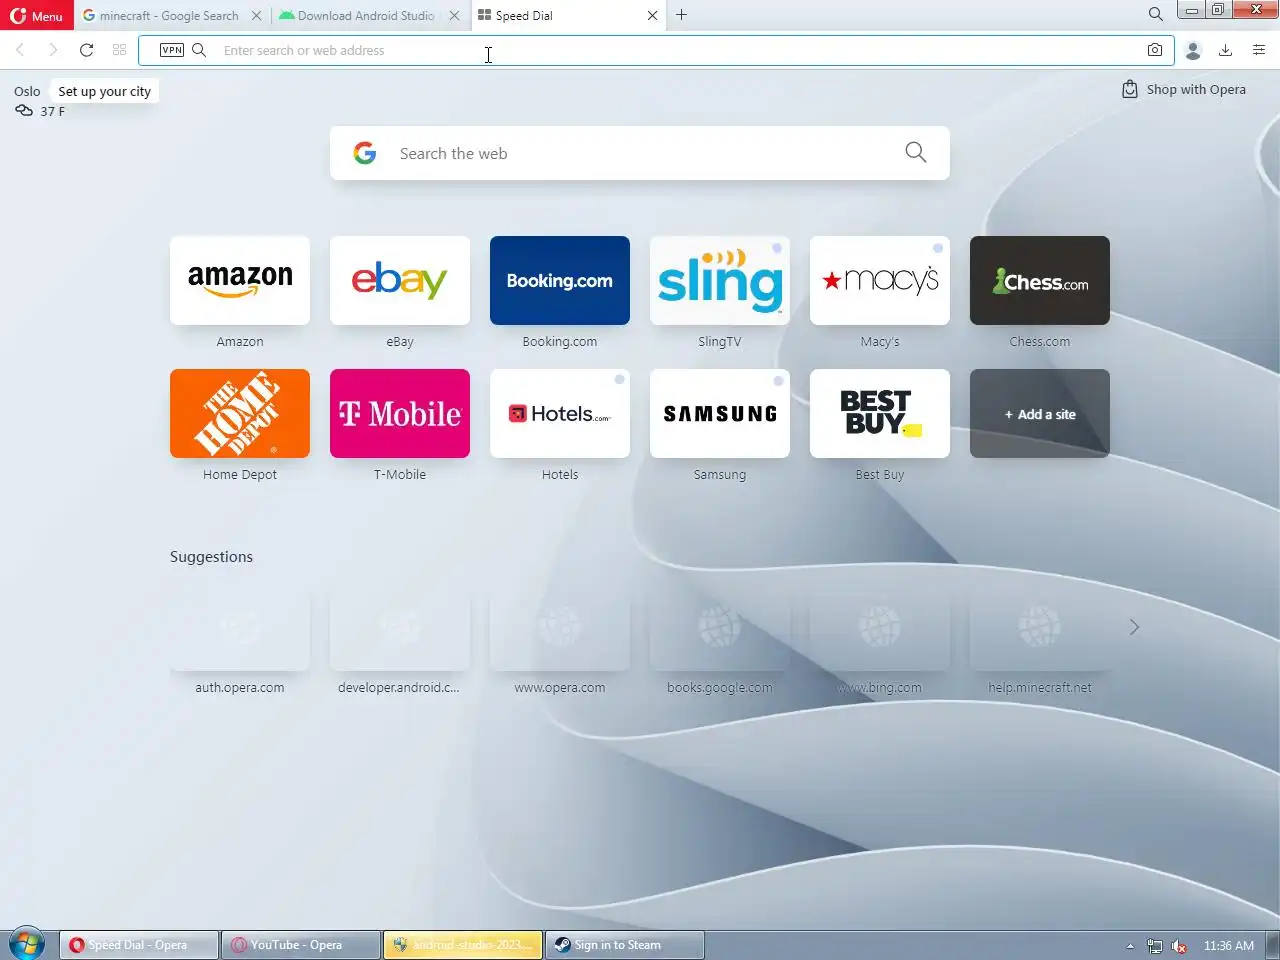Click the Google logo in search box
The height and width of the screenshot is (960, 1280).
coord(365,153)
